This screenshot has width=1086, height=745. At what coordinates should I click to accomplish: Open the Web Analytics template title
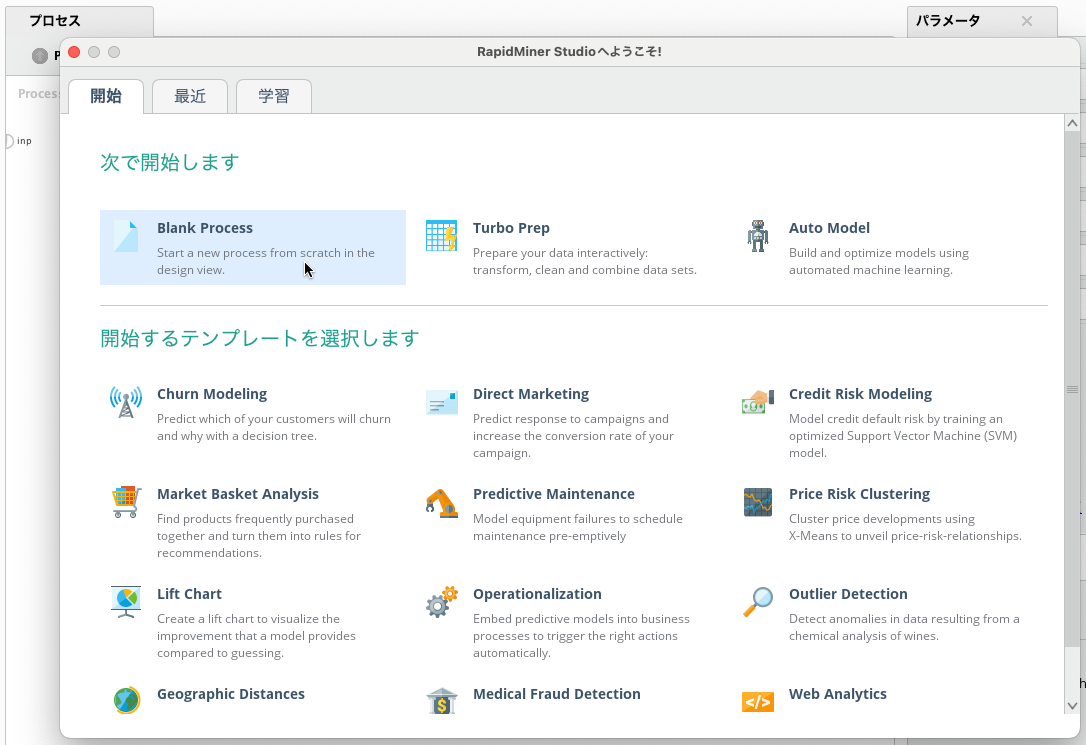click(838, 694)
